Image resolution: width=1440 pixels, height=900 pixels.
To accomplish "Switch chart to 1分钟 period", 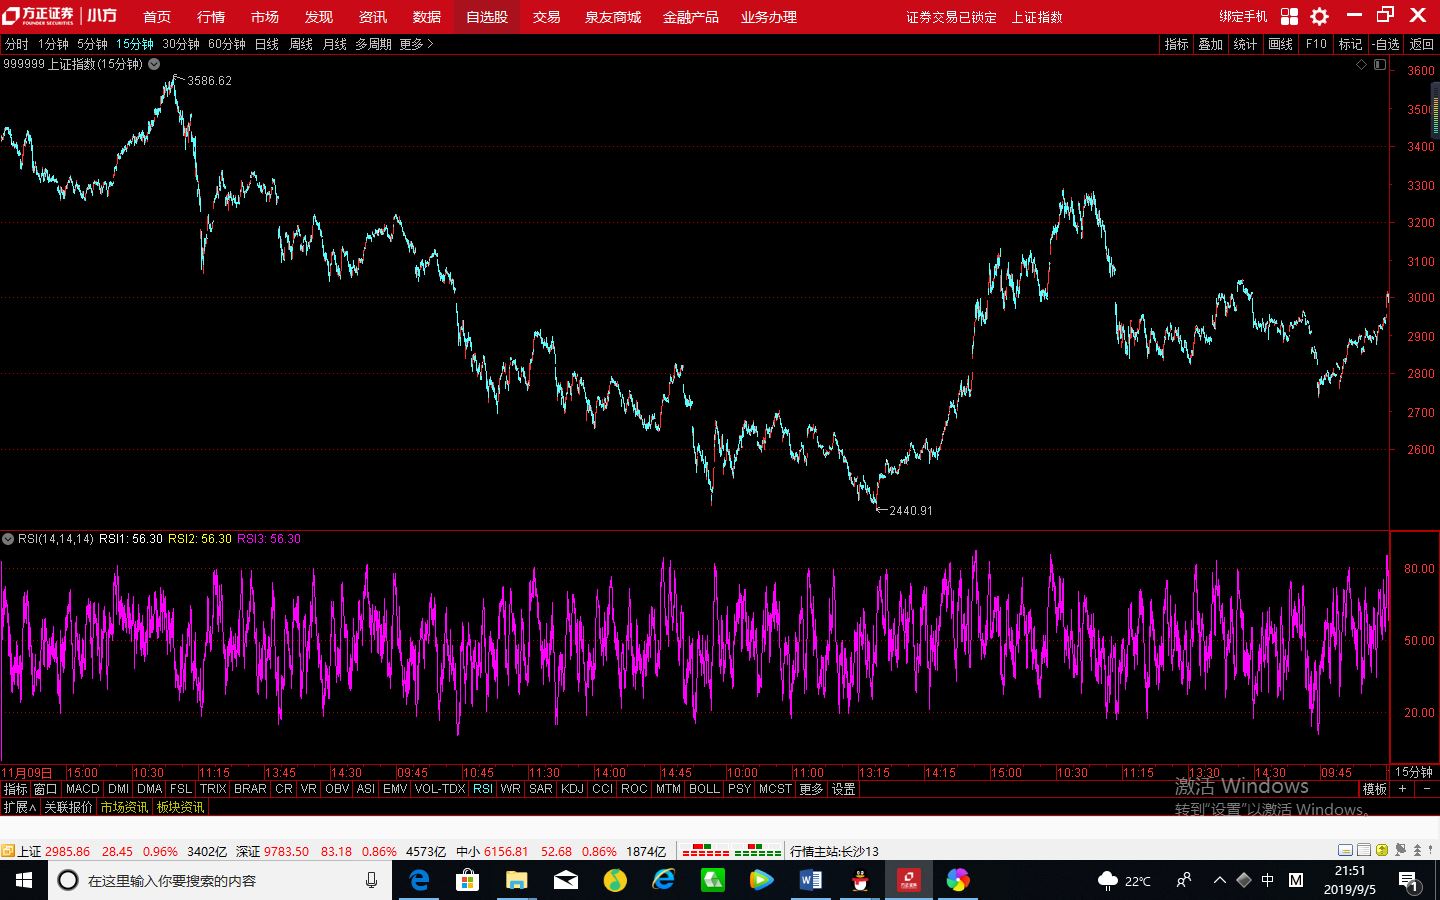I will click(x=53, y=44).
